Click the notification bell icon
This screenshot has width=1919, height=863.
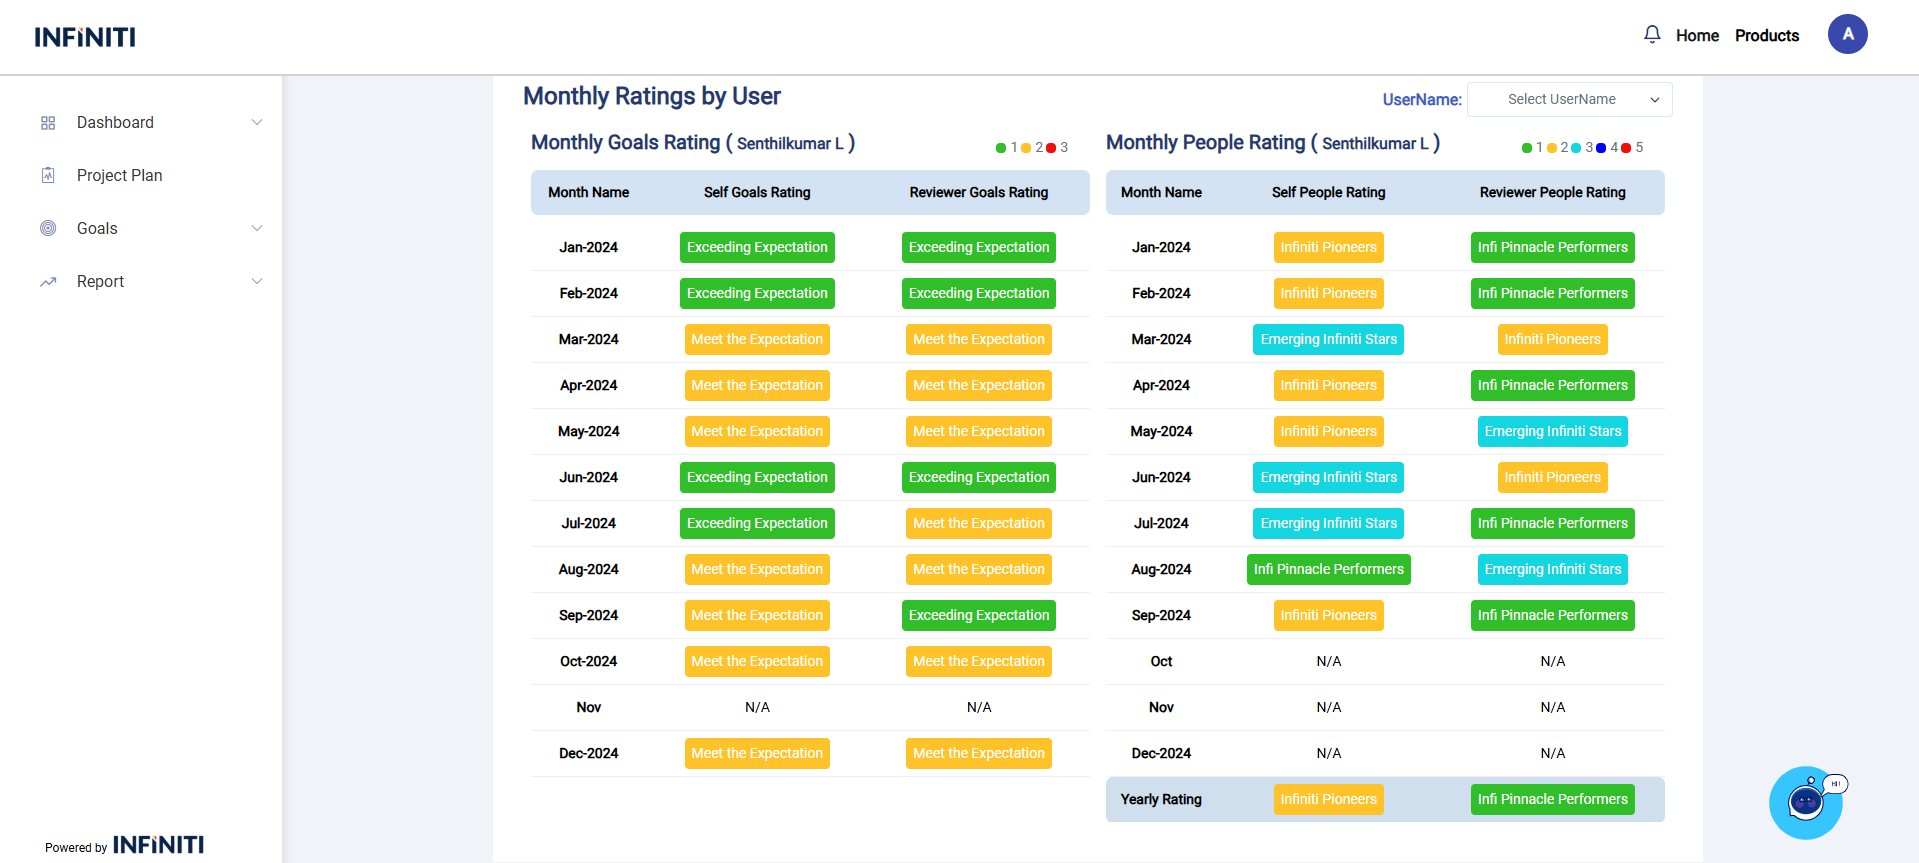(x=1652, y=35)
